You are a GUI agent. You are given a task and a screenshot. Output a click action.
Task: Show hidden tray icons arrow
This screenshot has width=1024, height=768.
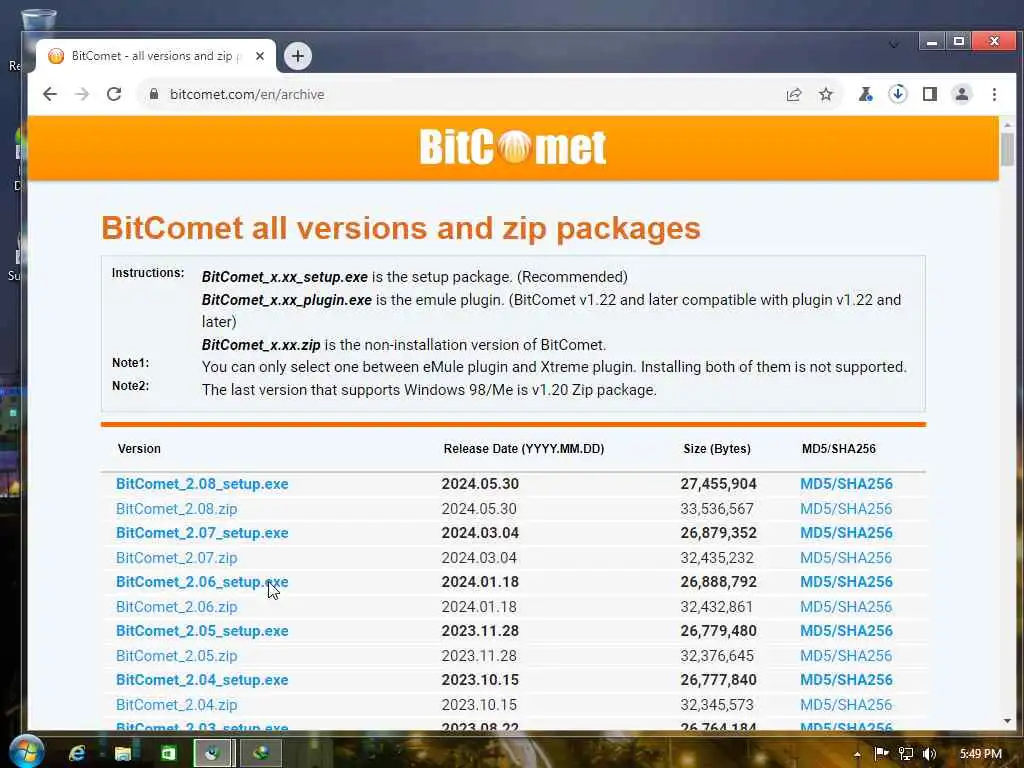click(857, 755)
